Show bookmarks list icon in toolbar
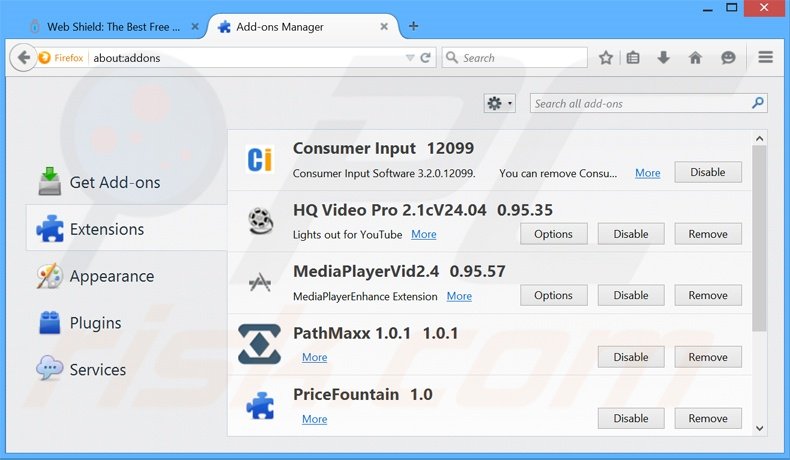Image resolution: width=790 pixels, height=460 pixels. (x=633, y=57)
